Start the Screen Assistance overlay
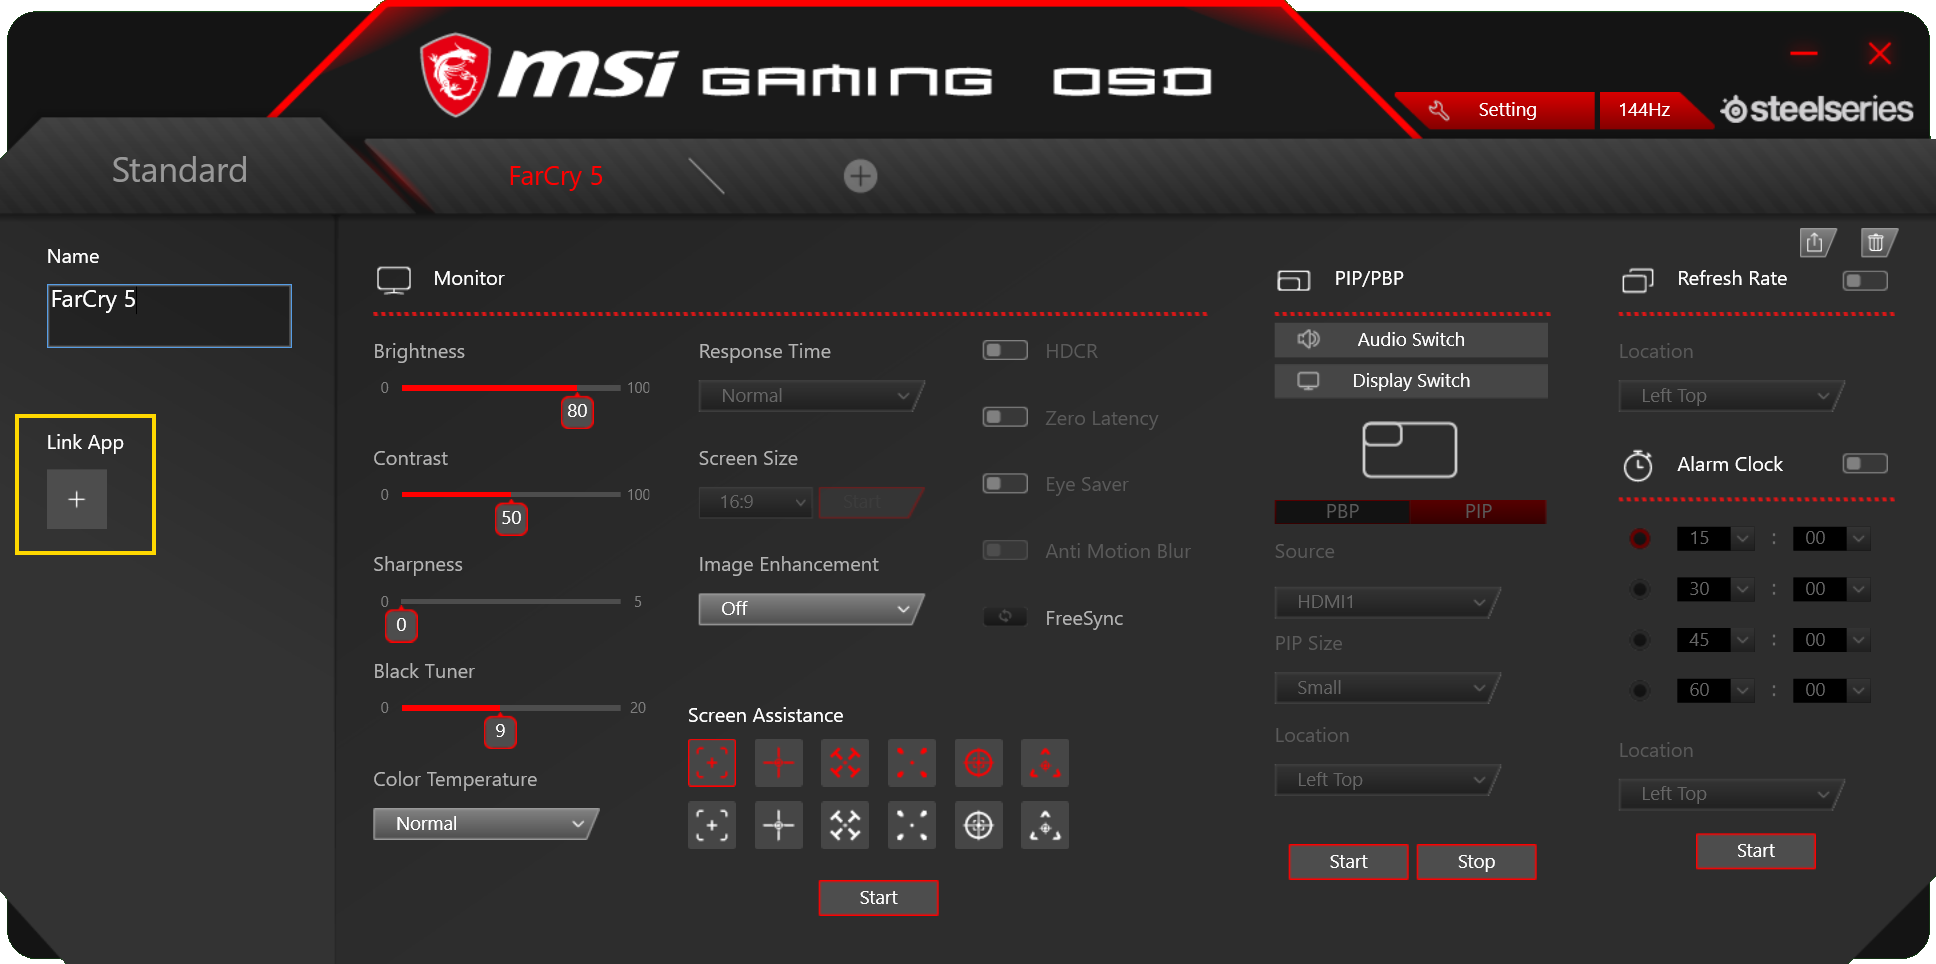This screenshot has height=964, width=1936. tap(878, 898)
